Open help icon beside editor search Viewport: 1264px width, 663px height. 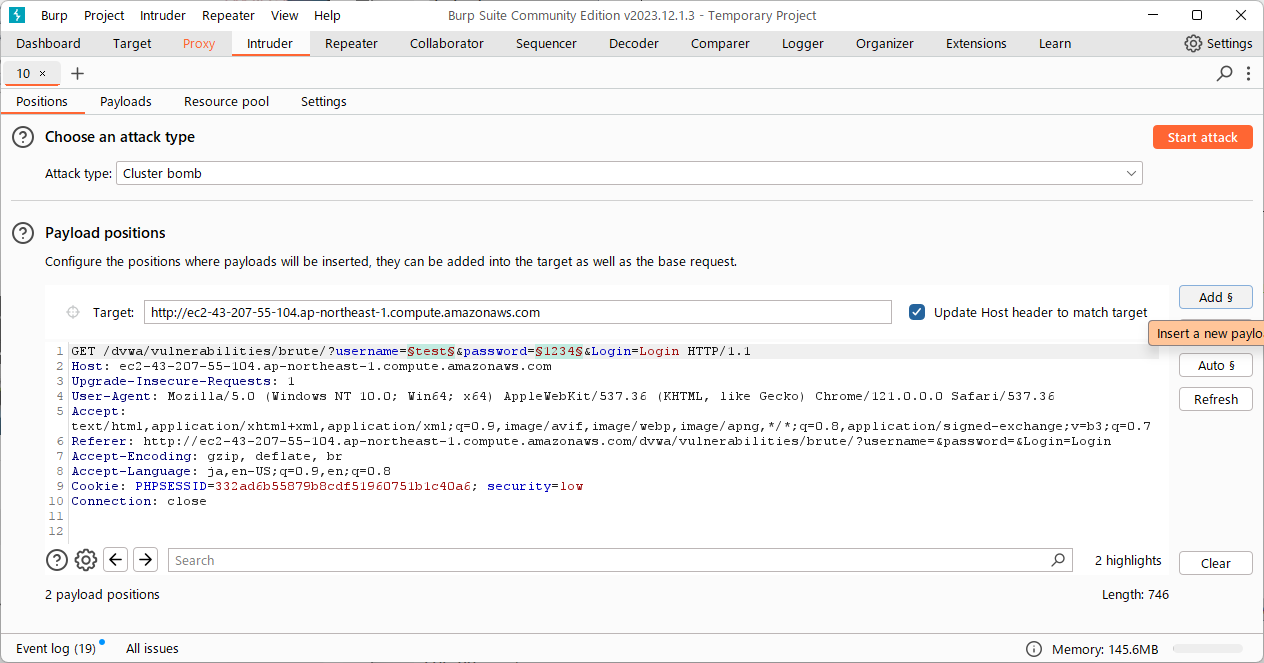click(x=57, y=560)
